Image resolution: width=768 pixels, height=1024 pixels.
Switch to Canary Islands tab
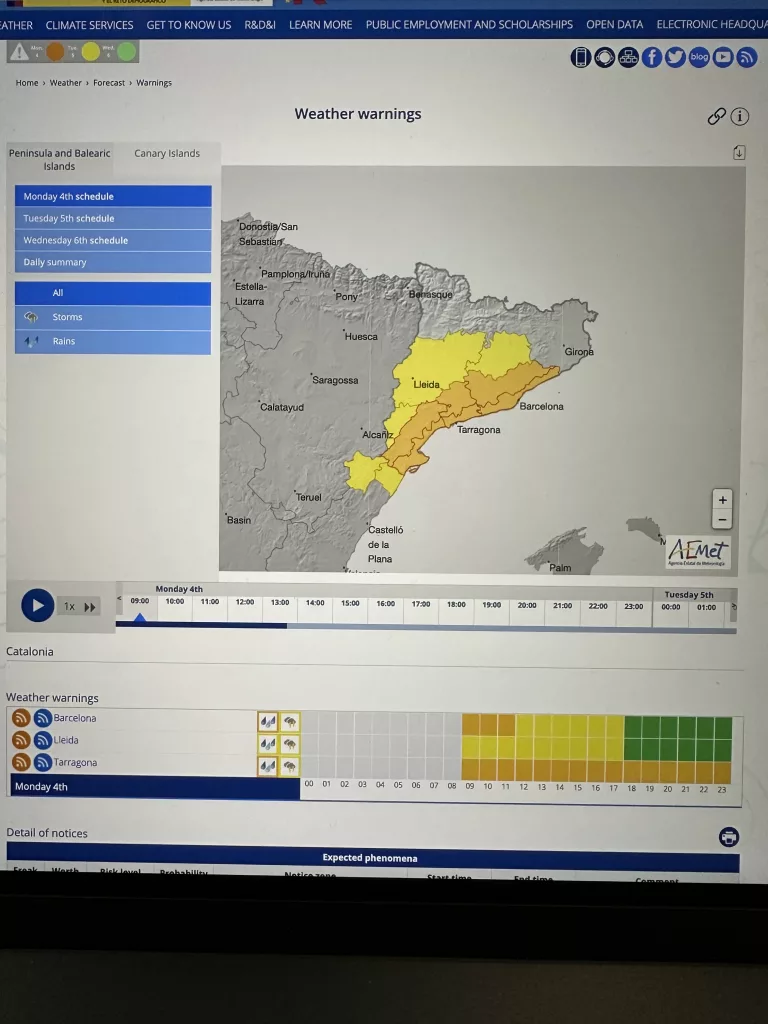point(167,154)
